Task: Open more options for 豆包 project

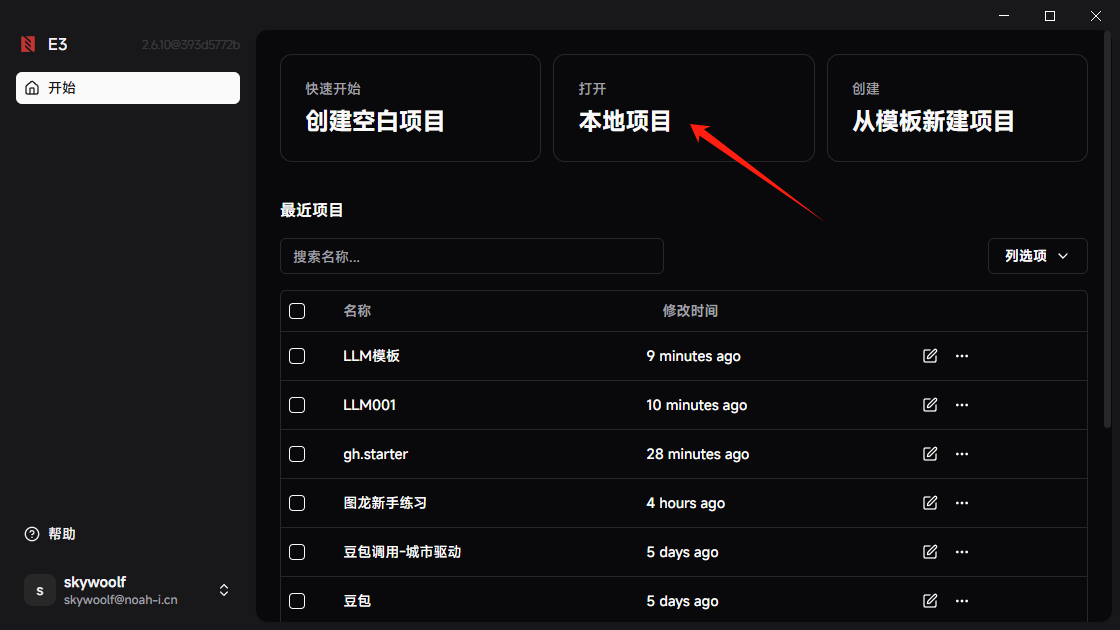Action: pyautogui.click(x=962, y=601)
